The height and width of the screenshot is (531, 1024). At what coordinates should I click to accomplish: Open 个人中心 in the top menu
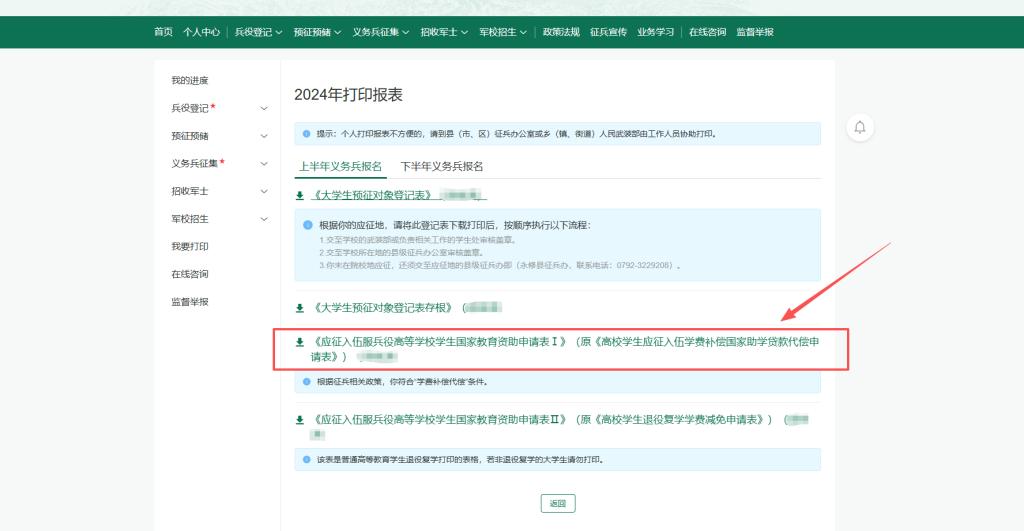[201, 32]
